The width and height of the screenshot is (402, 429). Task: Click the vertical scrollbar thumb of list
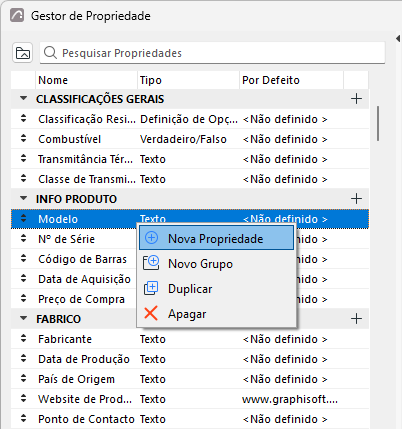pos(378,123)
